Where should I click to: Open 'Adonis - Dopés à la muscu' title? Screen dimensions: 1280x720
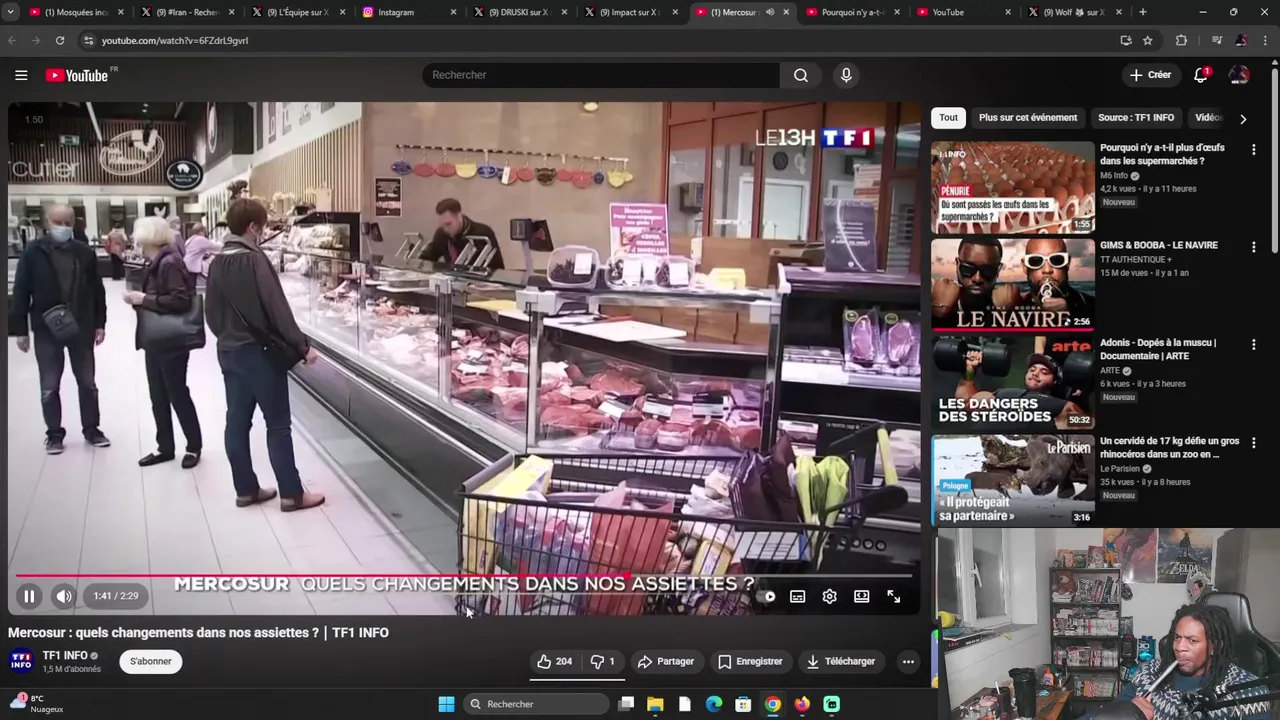pos(1158,349)
